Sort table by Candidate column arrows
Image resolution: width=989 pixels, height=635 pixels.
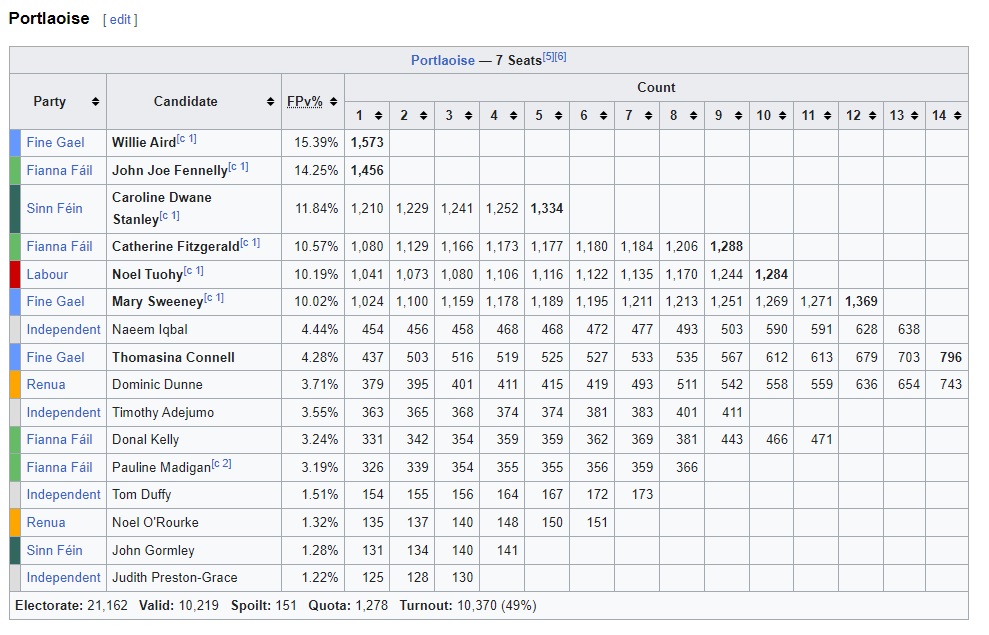pyautogui.click(x=271, y=102)
